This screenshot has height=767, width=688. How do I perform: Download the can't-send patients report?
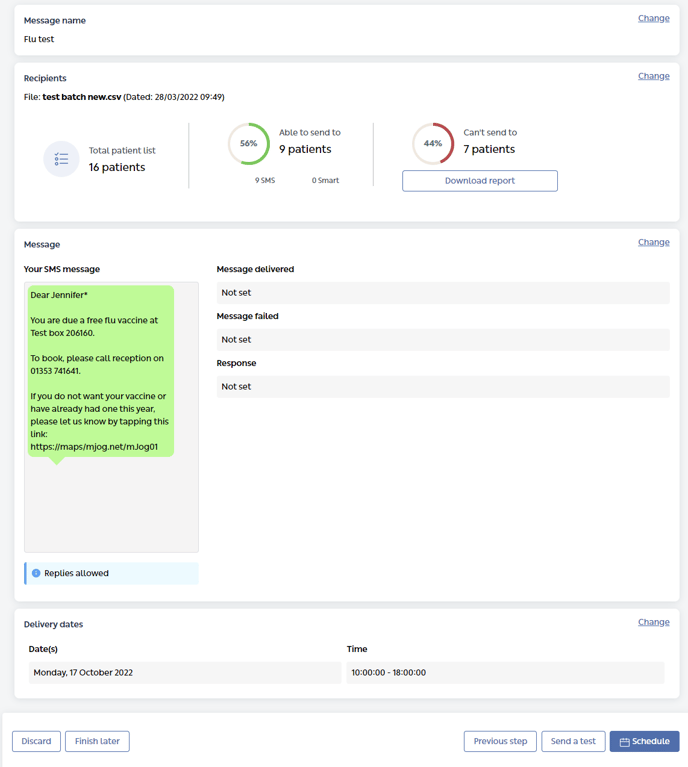point(479,181)
